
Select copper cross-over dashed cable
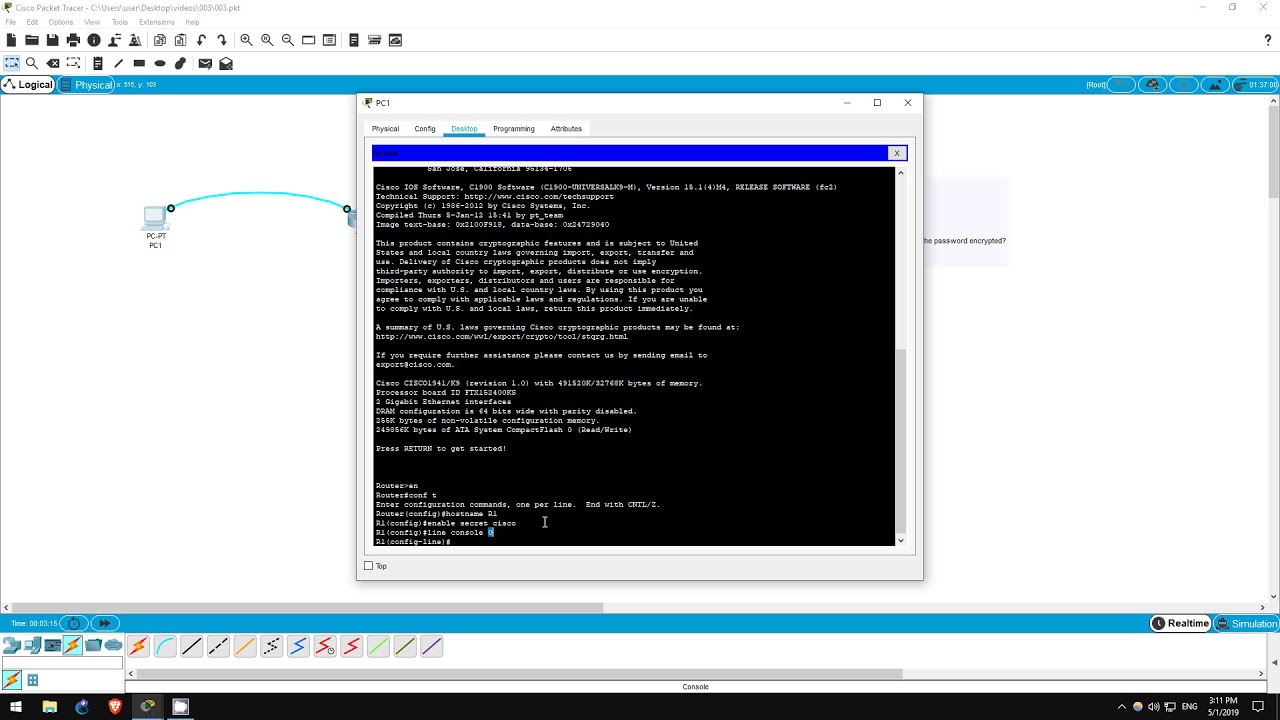coord(218,647)
